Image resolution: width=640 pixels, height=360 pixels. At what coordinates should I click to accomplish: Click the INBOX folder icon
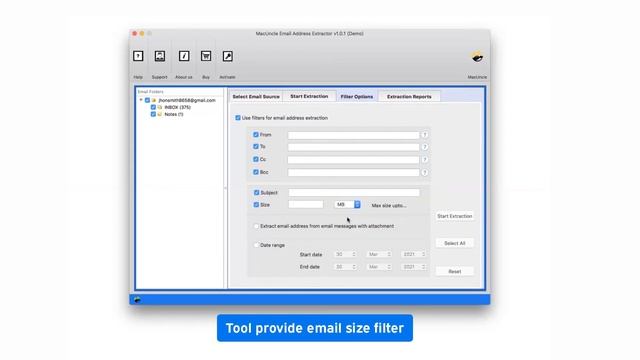coord(160,107)
